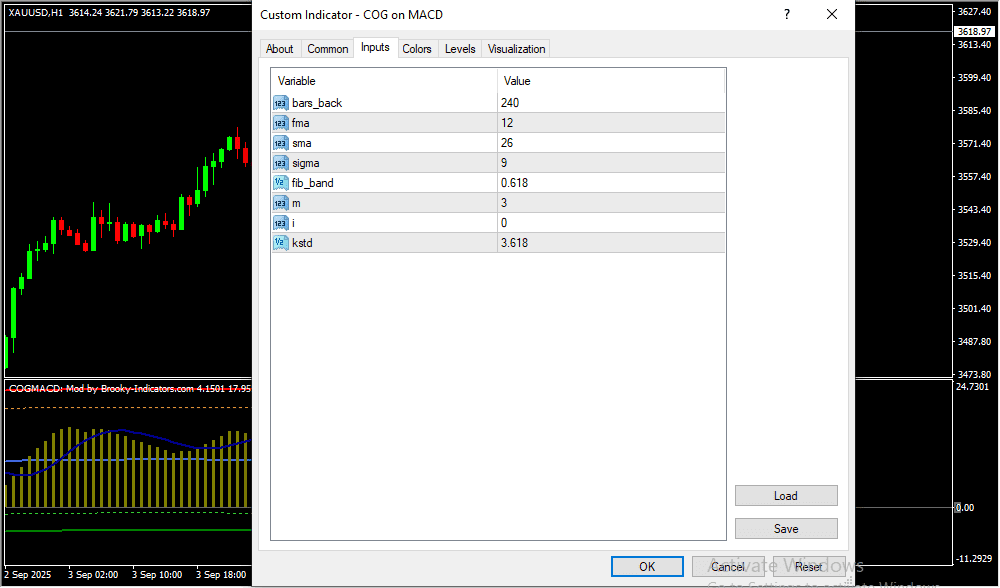Screen dimensions: 1000x588
Task: Click the kstd double type icon
Action: click(x=280, y=243)
